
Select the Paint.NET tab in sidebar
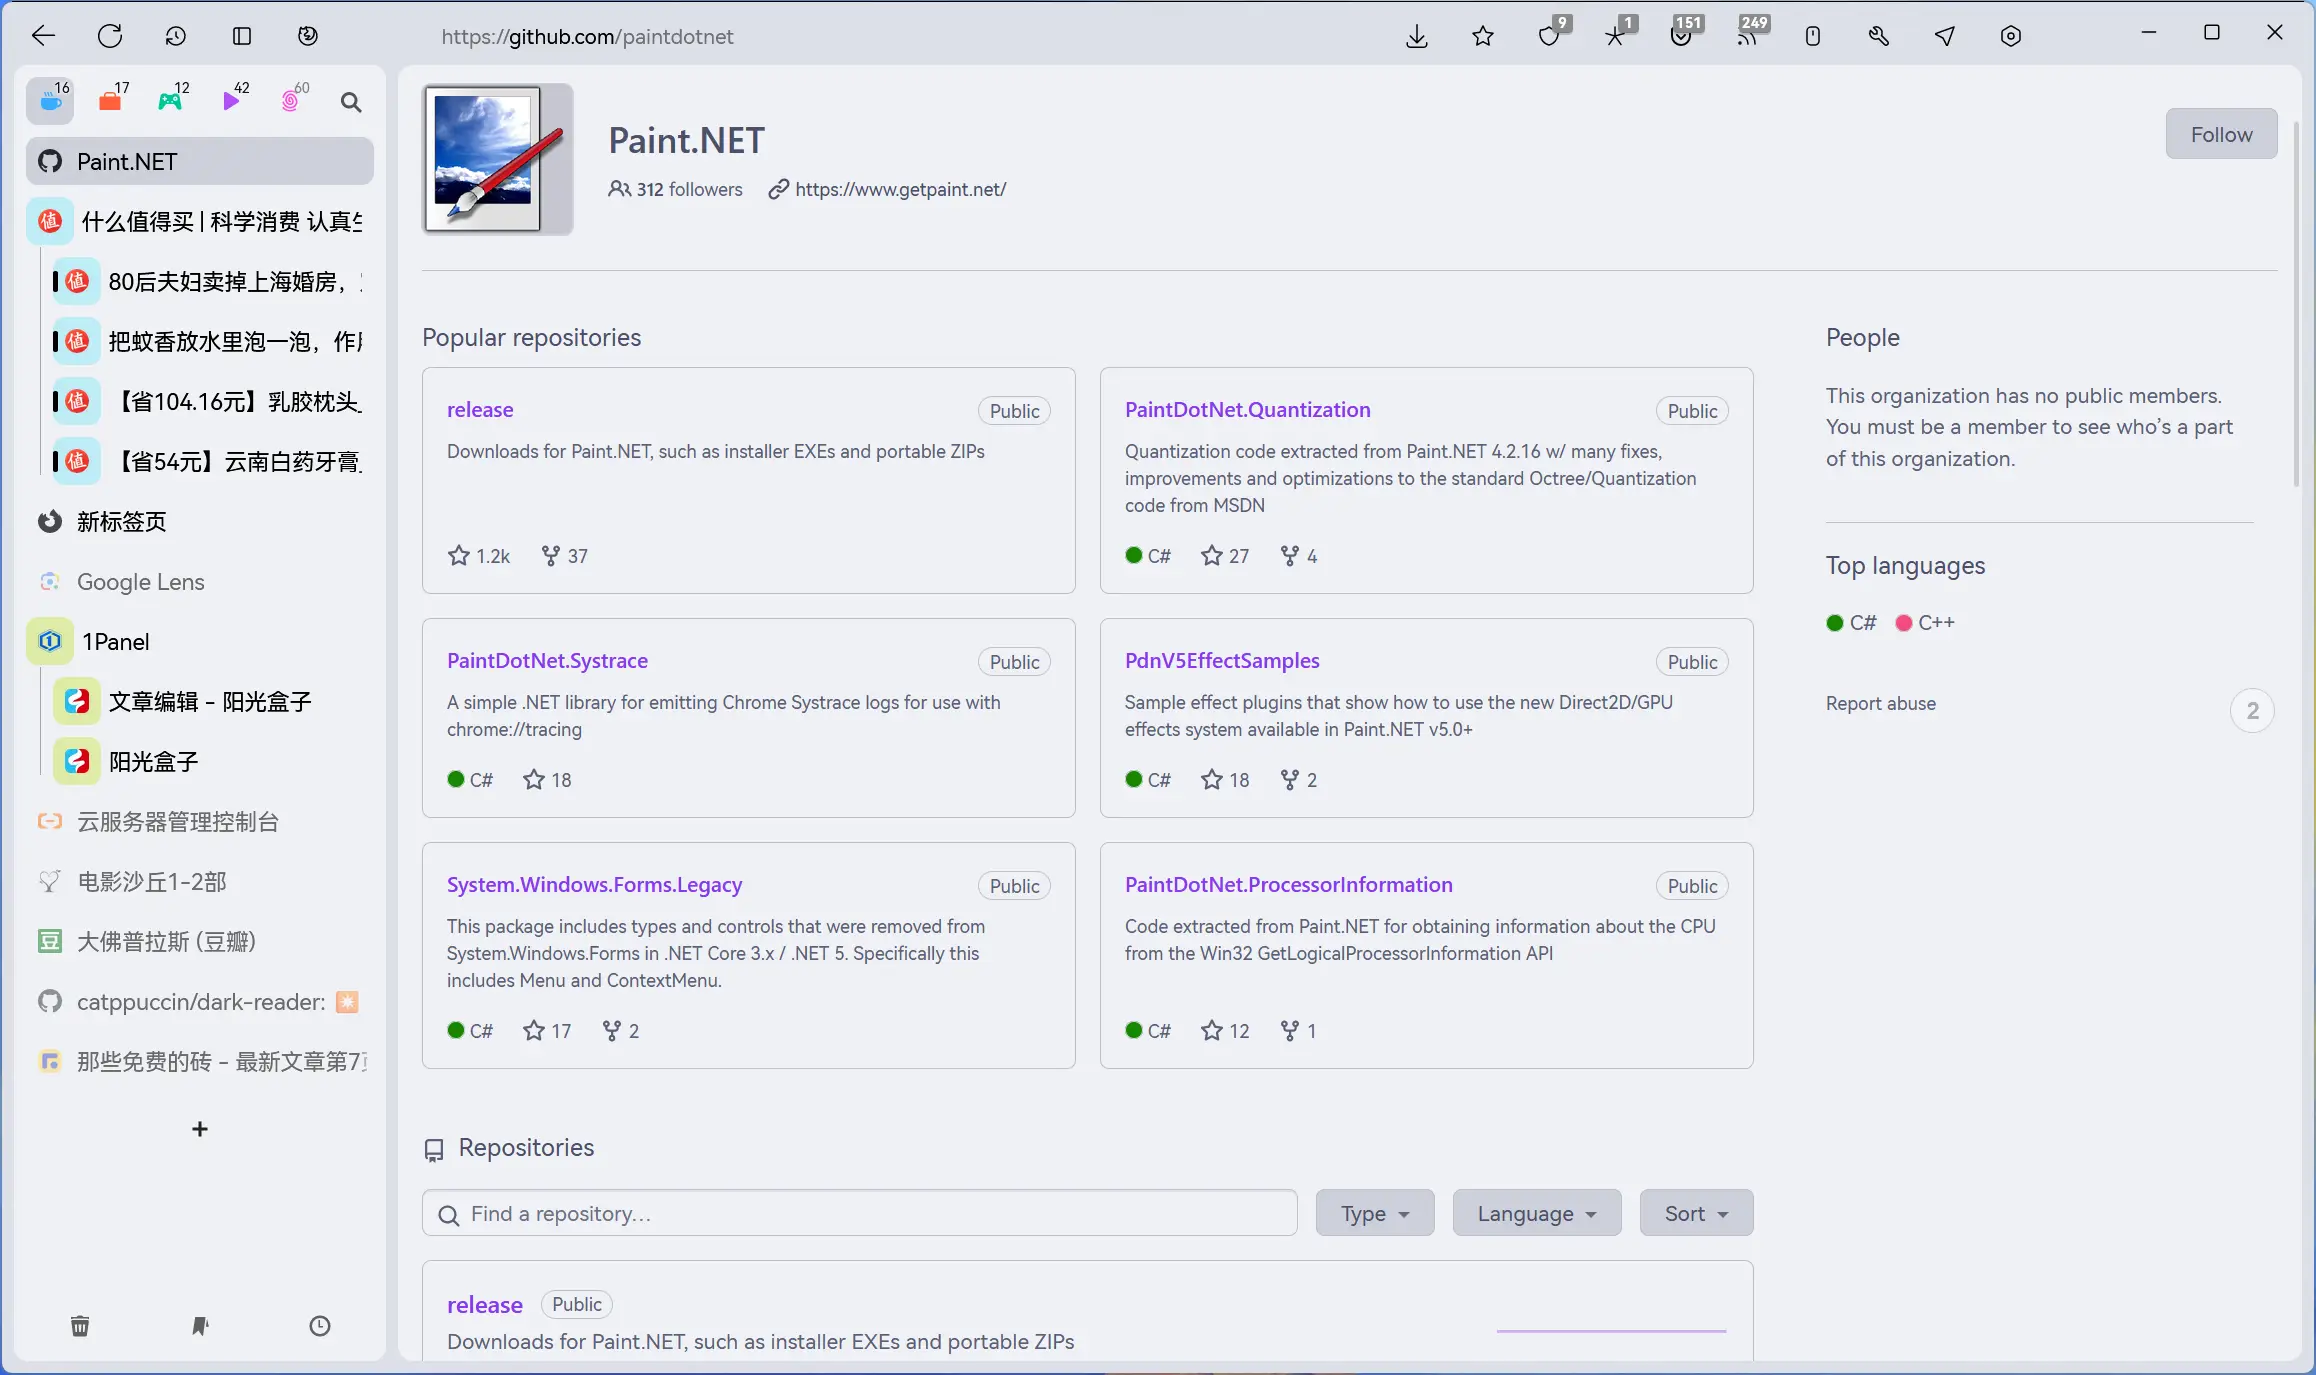pyautogui.click(x=200, y=161)
